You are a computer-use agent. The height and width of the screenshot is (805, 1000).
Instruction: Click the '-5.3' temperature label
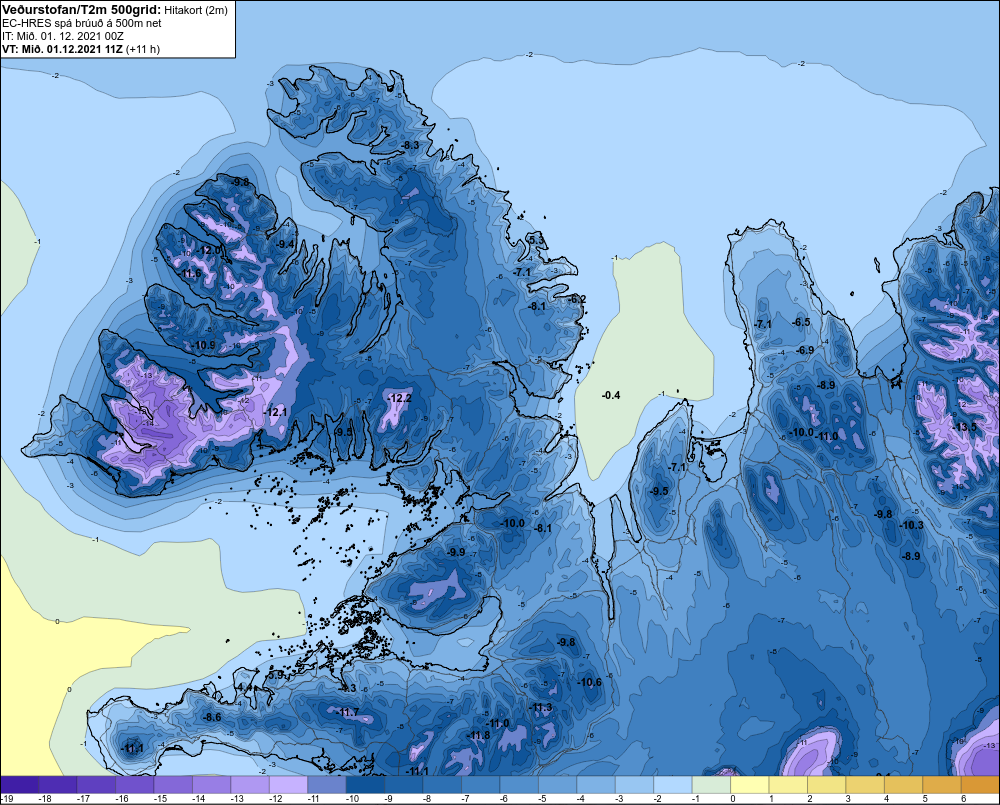pyautogui.click(x=537, y=240)
